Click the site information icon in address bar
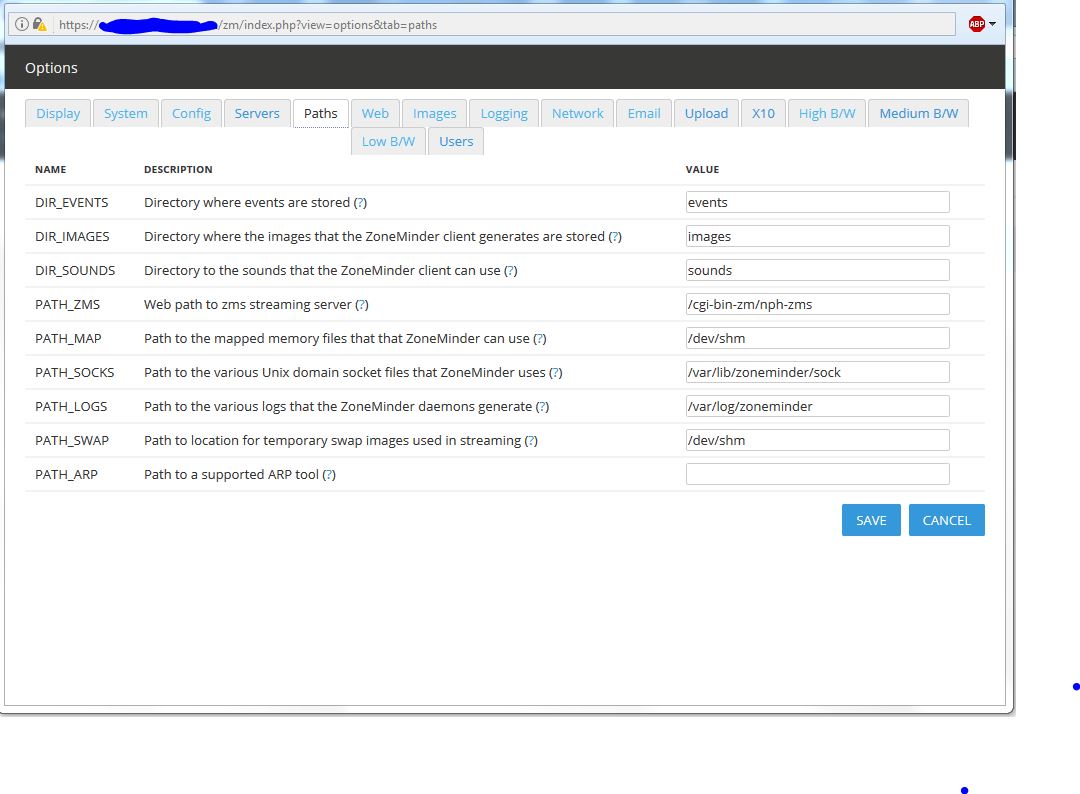The height and width of the screenshot is (794, 1080). coord(22,25)
